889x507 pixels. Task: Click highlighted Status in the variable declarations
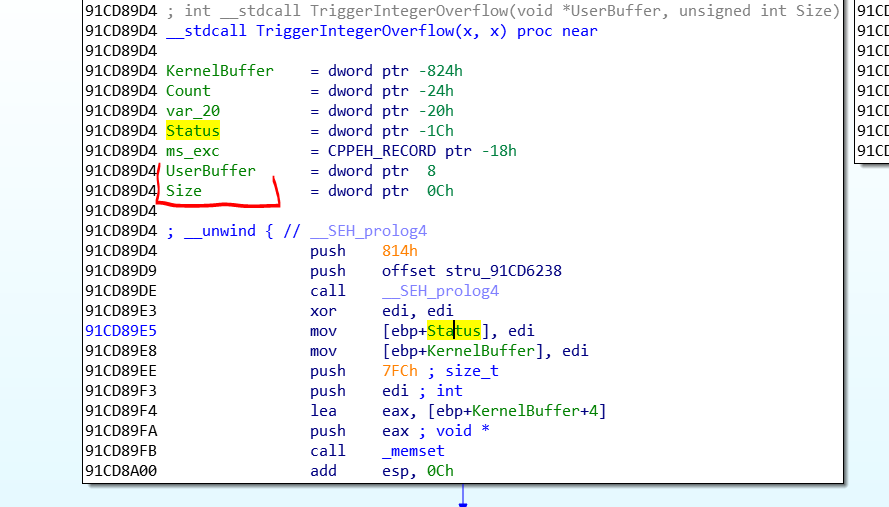click(x=192, y=131)
